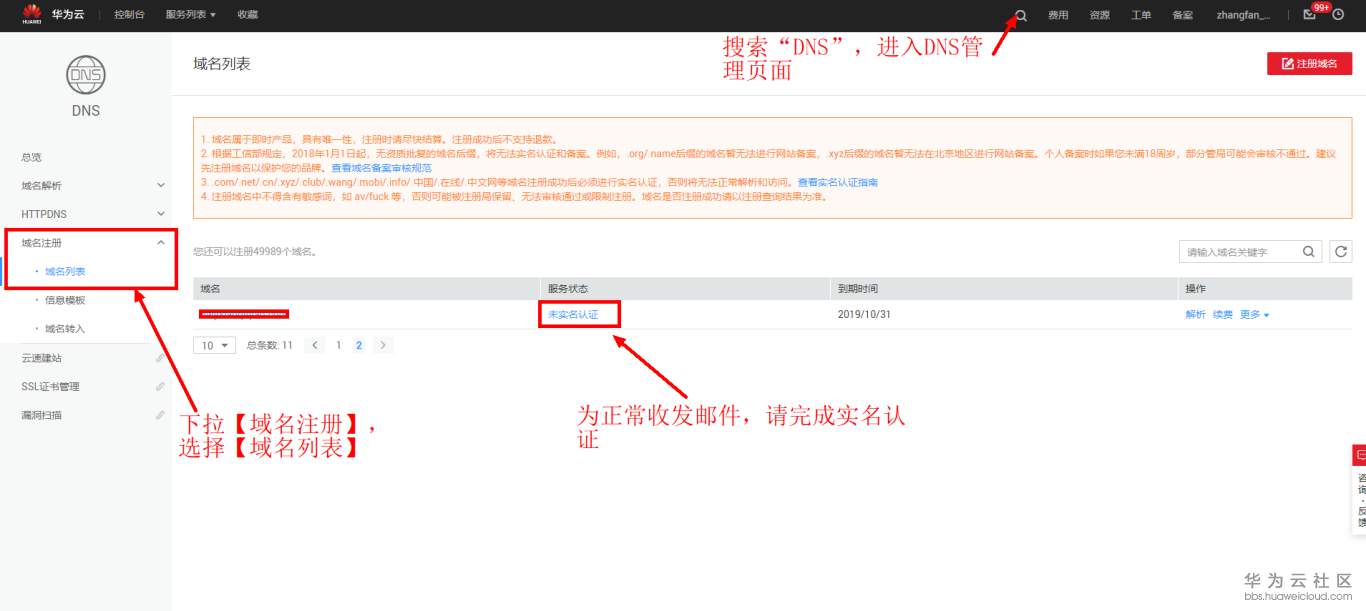
Task: Select 域名转入 in the sidebar
Action: pos(65,329)
